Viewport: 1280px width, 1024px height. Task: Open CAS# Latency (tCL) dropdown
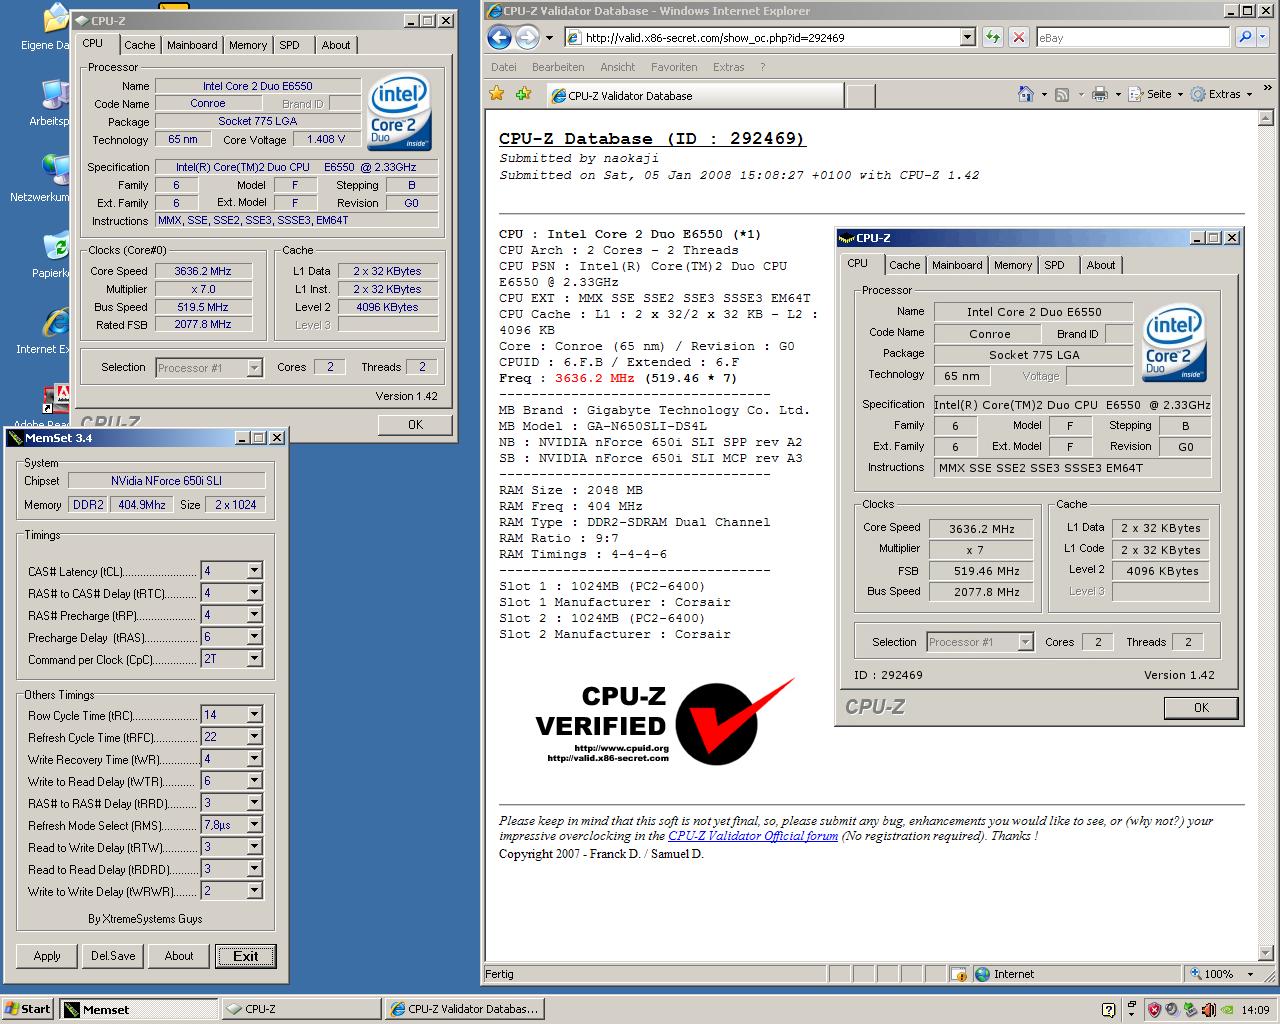click(x=254, y=571)
